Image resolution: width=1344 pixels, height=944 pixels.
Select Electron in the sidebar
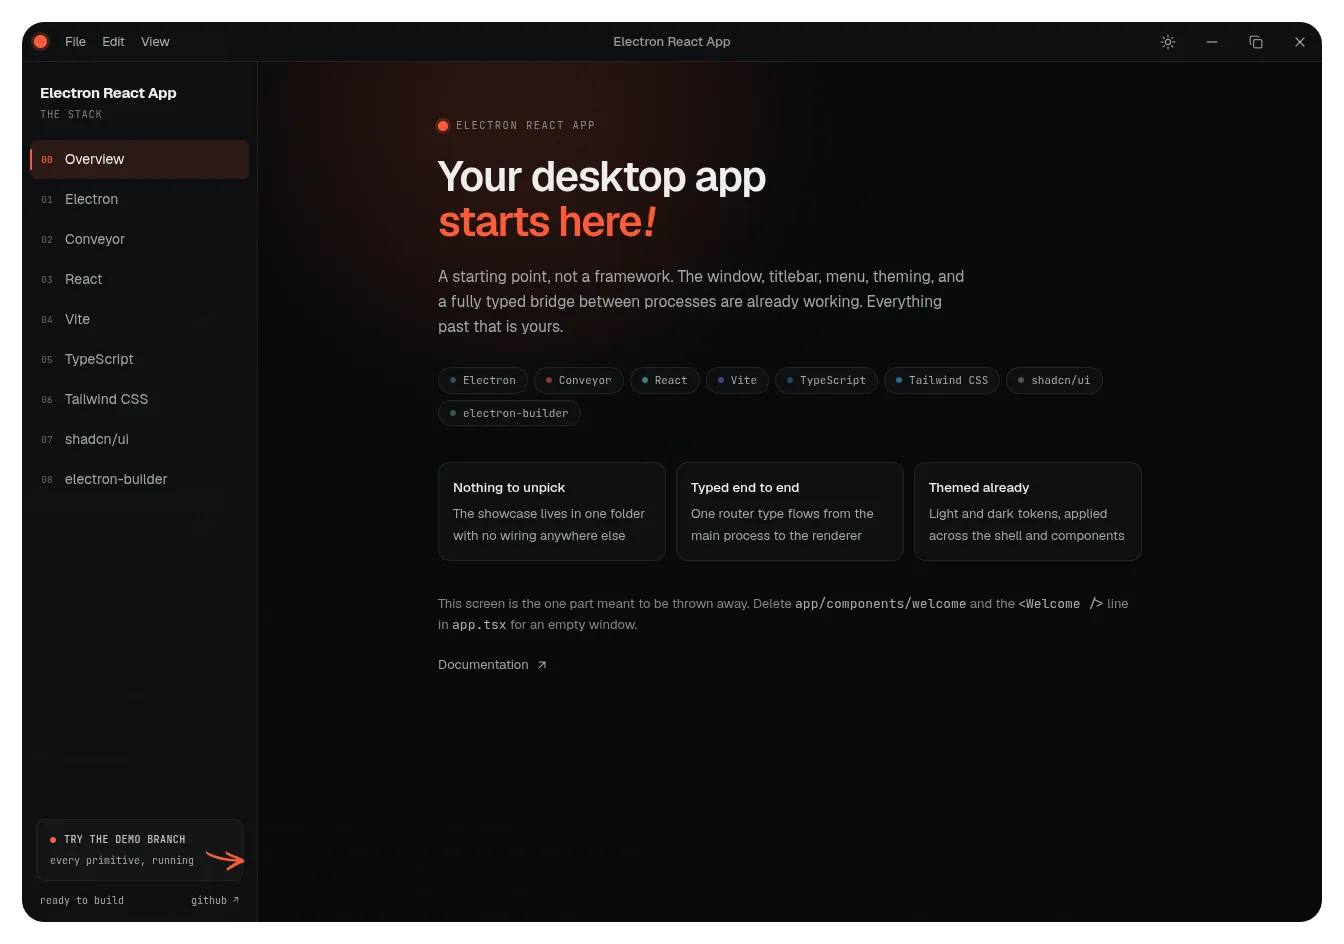tap(139, 199)
